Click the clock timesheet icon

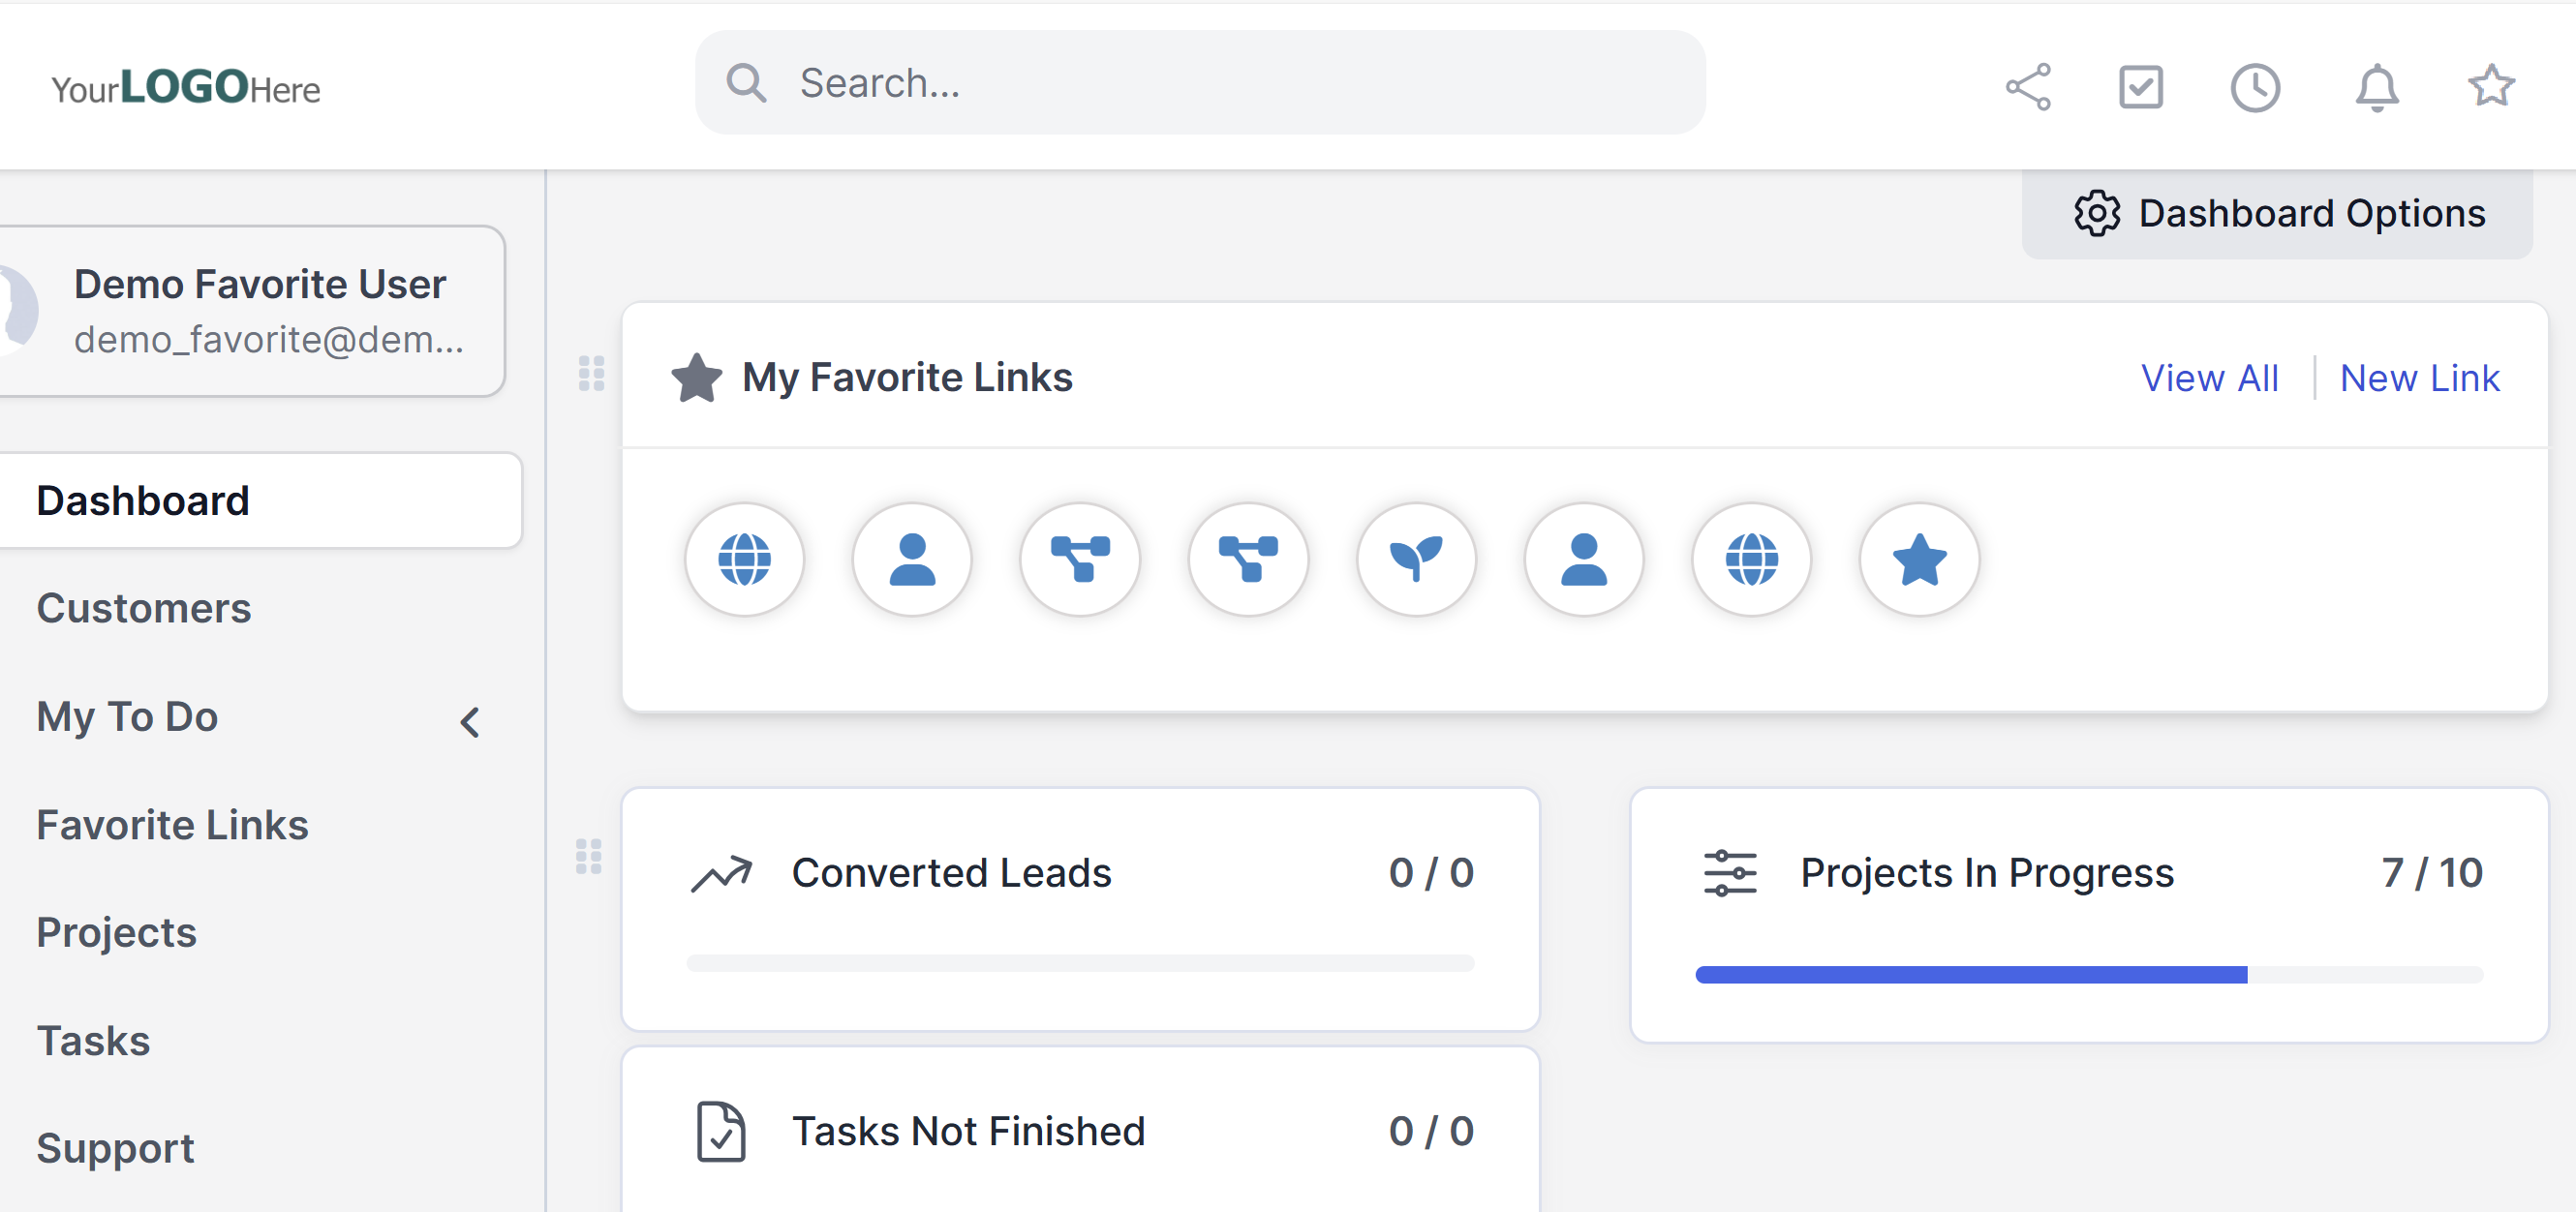(2255, 87)
